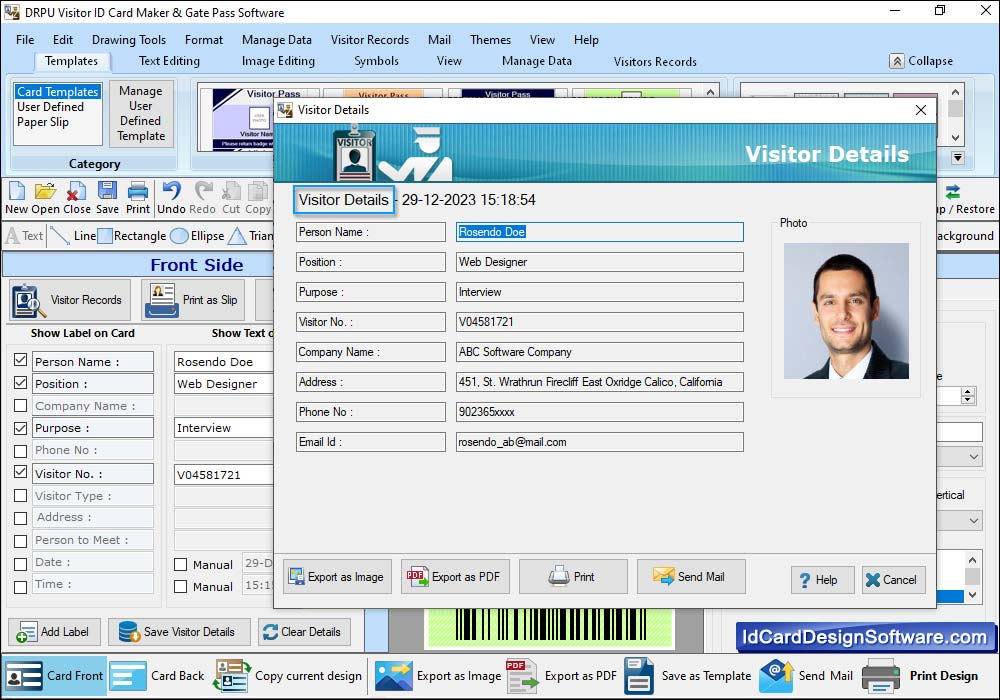Click the Save Visitor Details button
This screenshot has width=1000, height=700.
(177, 632)
